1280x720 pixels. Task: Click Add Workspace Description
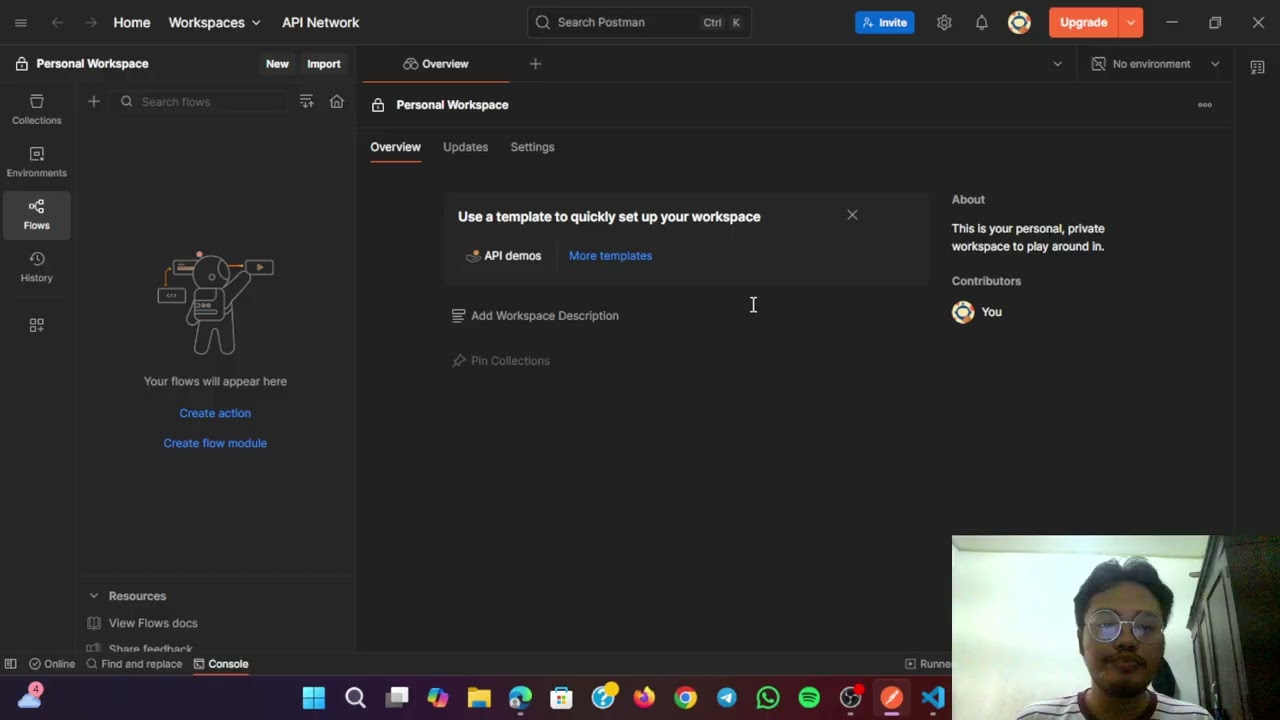[x=535, y=316]
